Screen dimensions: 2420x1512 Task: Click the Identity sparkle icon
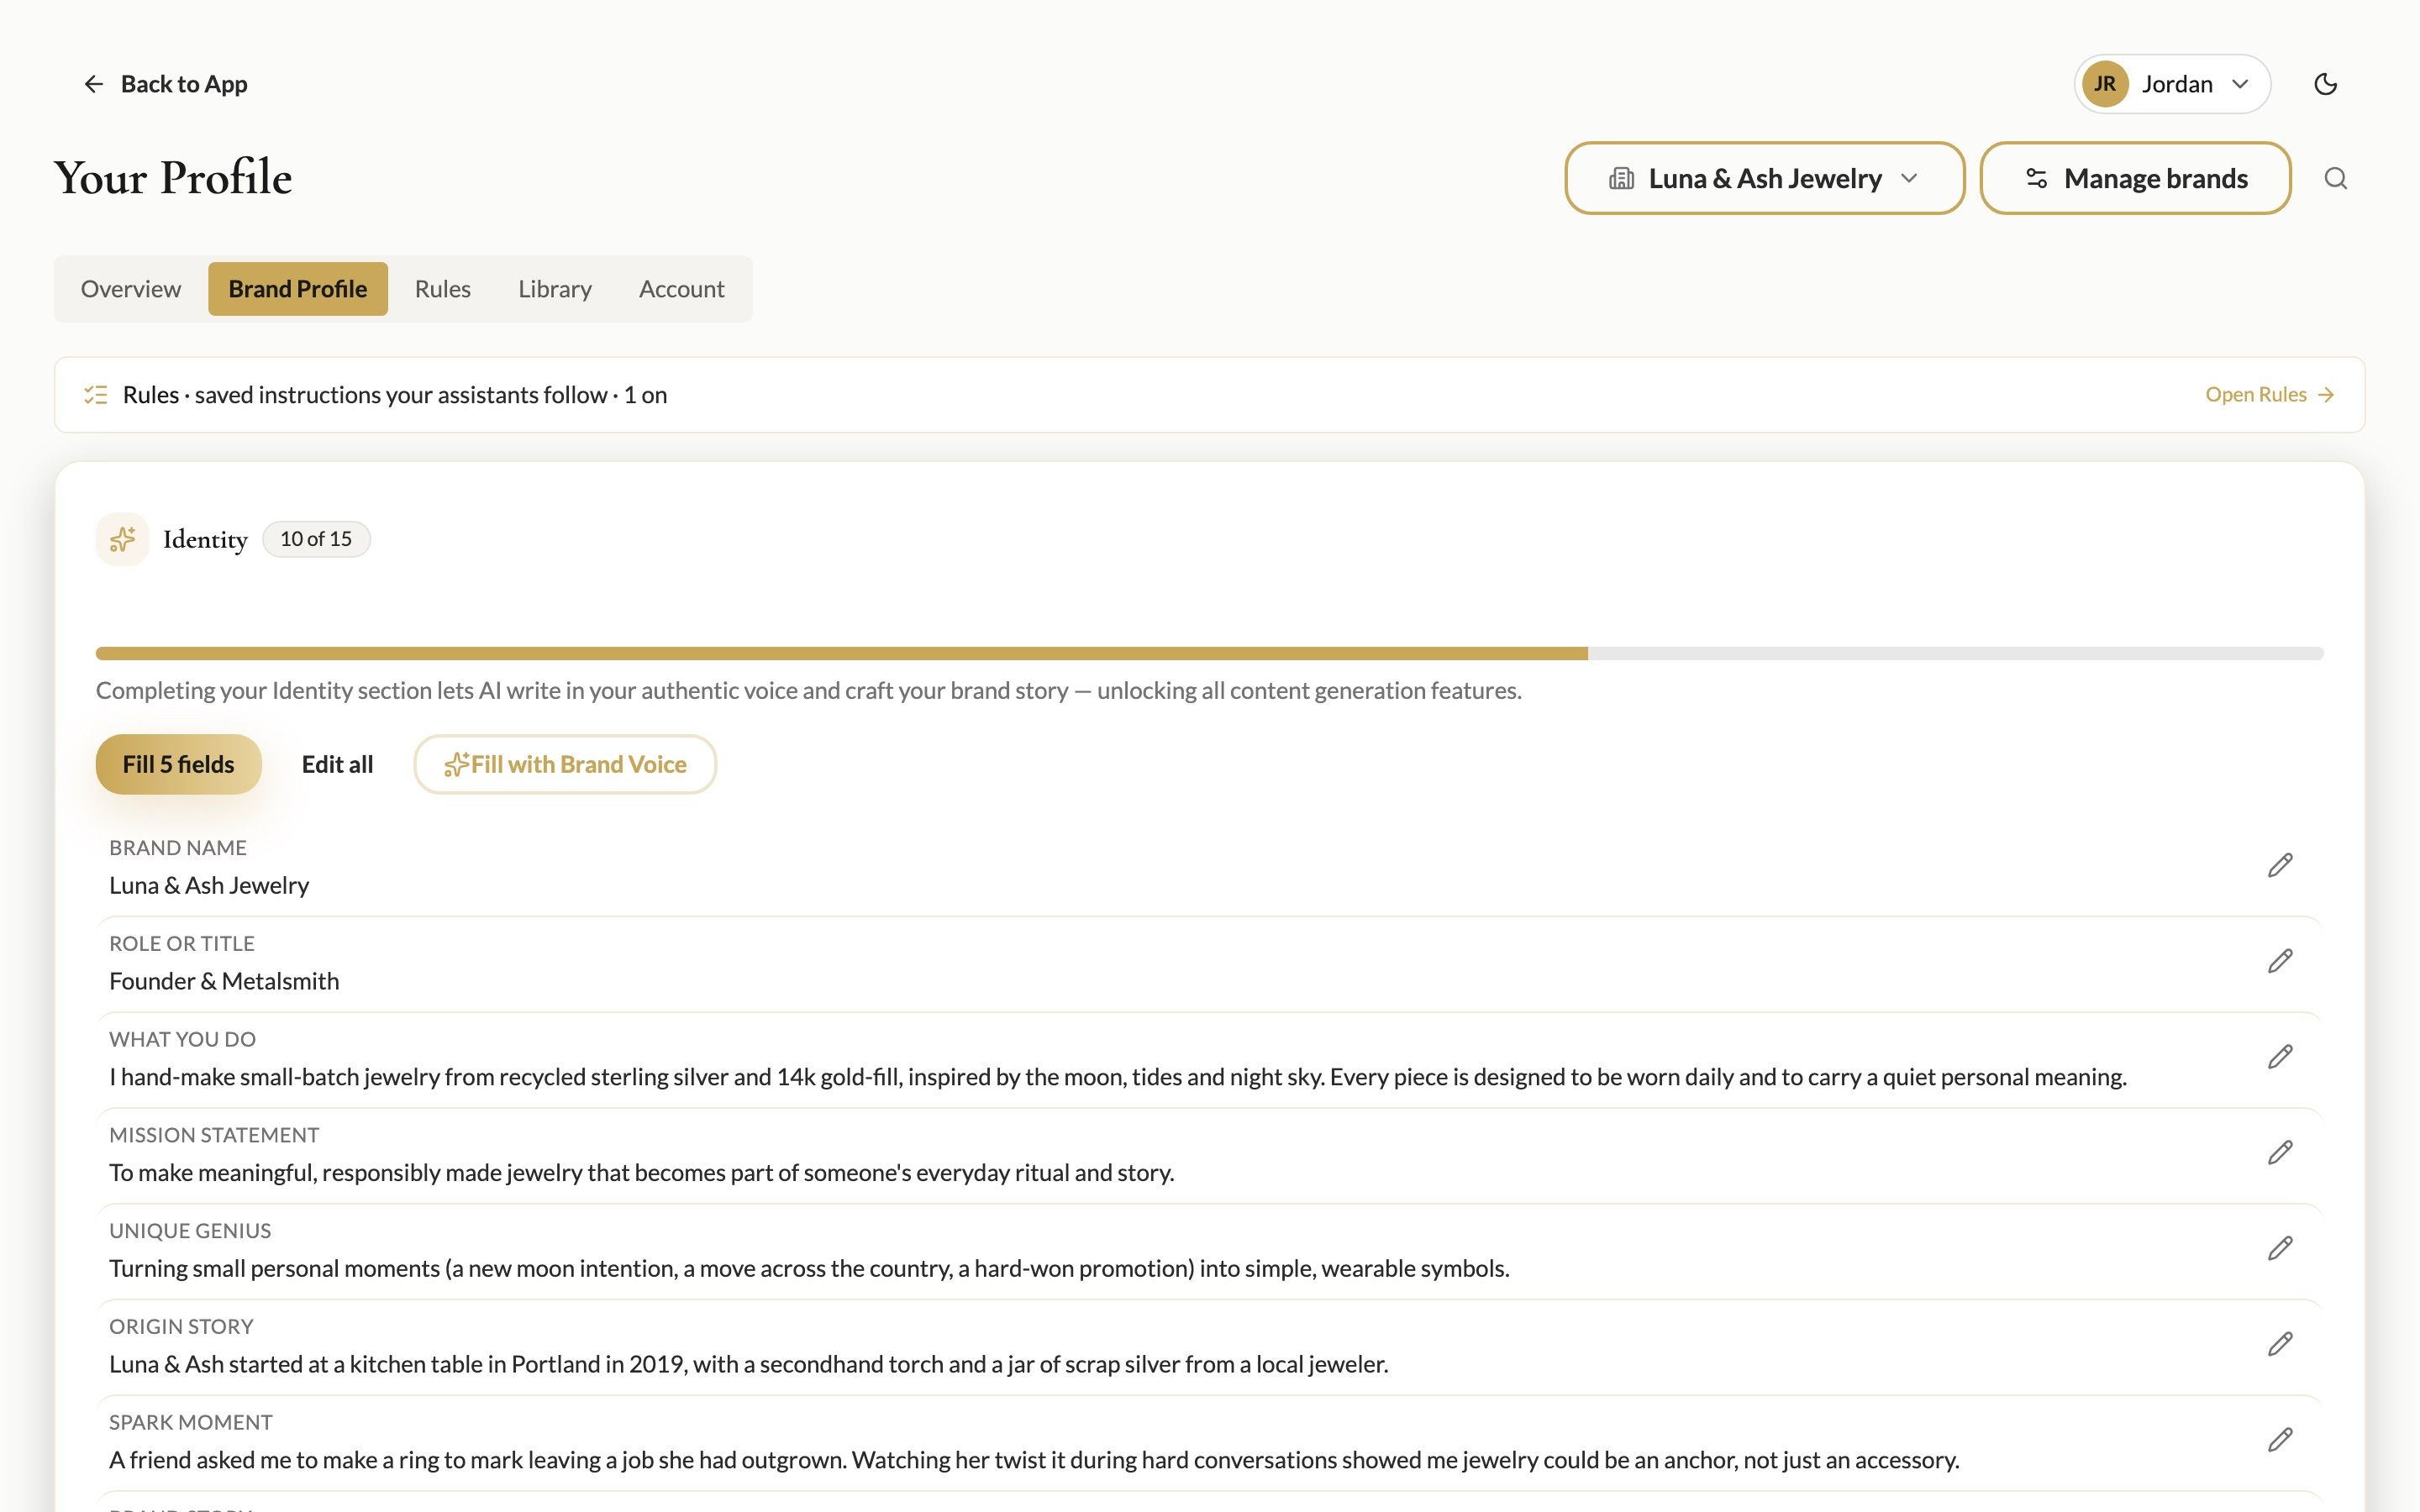pyautogui.click(x=122, y=539)
